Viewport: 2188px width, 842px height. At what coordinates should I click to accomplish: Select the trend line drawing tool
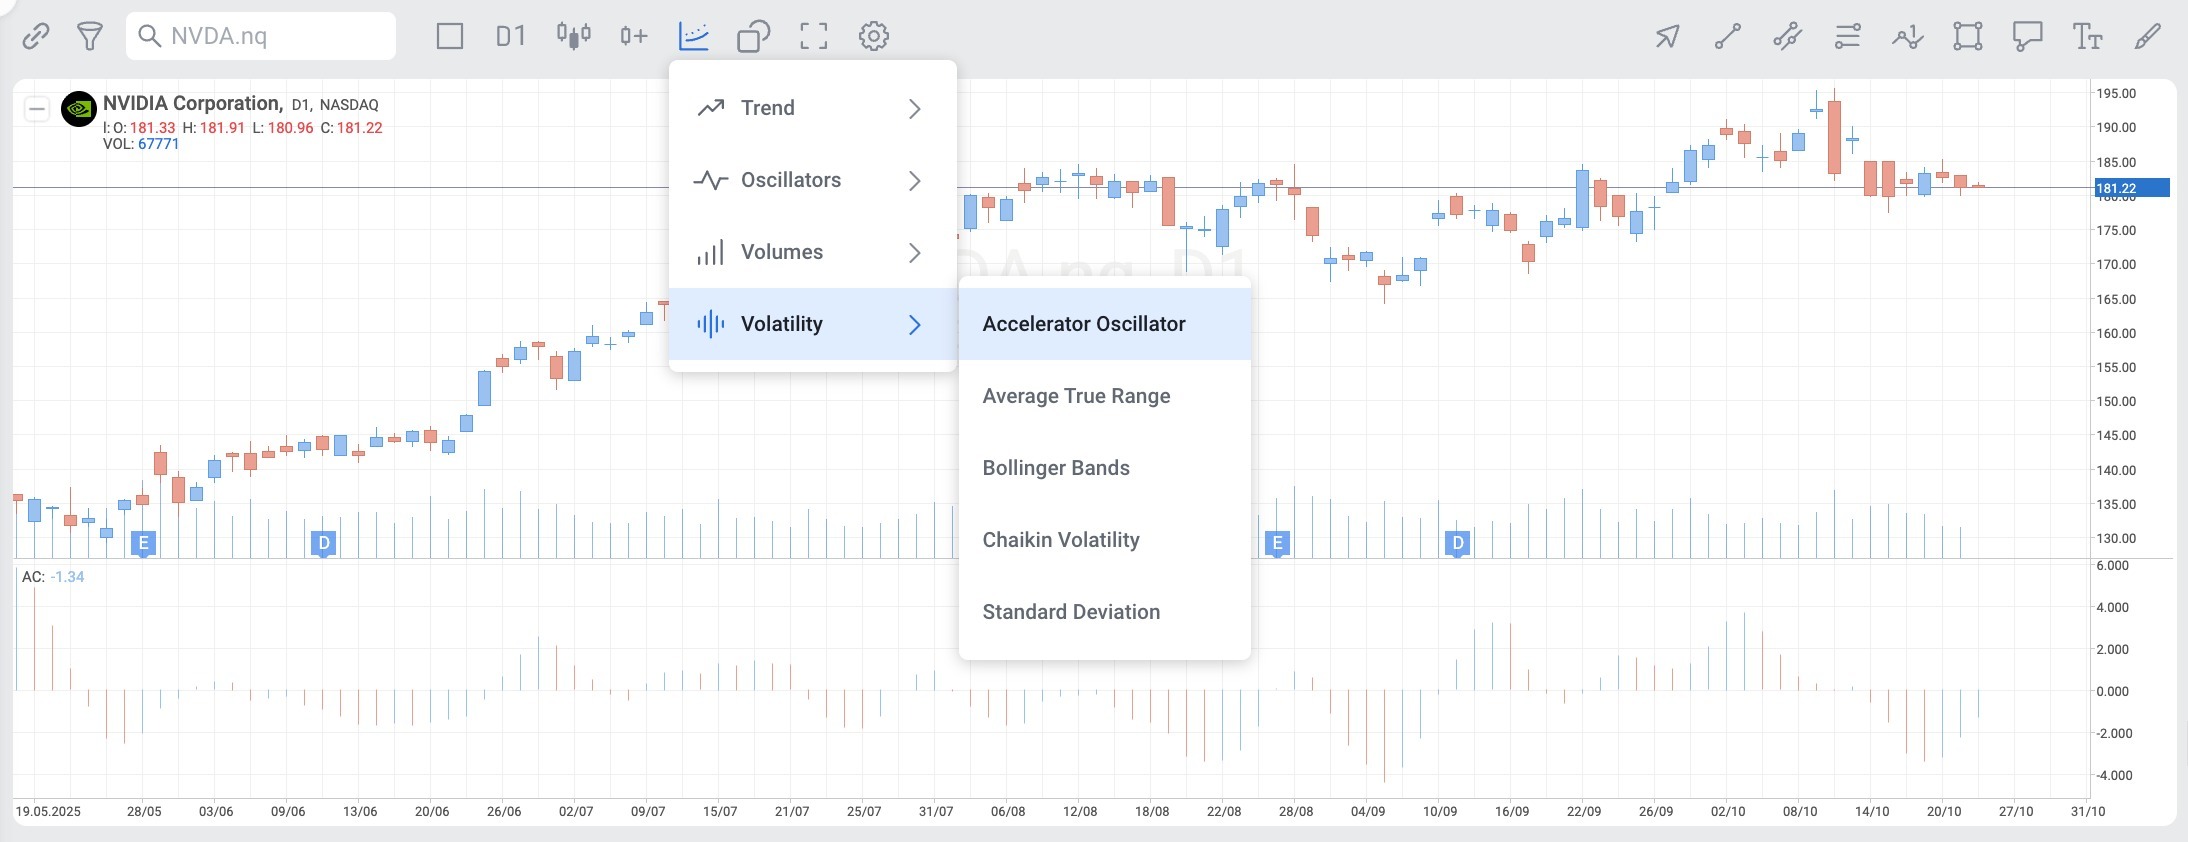pos(1728,37)
